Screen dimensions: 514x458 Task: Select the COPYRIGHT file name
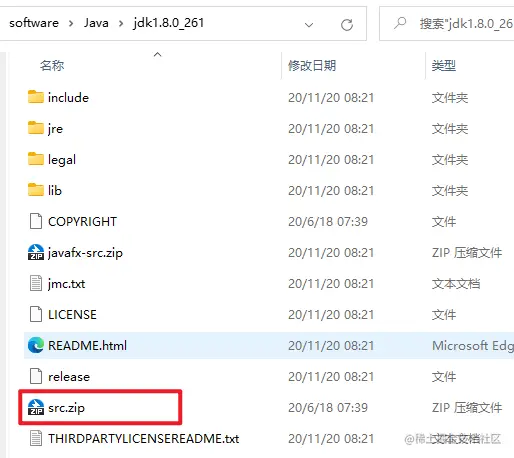tap(82, 222)
